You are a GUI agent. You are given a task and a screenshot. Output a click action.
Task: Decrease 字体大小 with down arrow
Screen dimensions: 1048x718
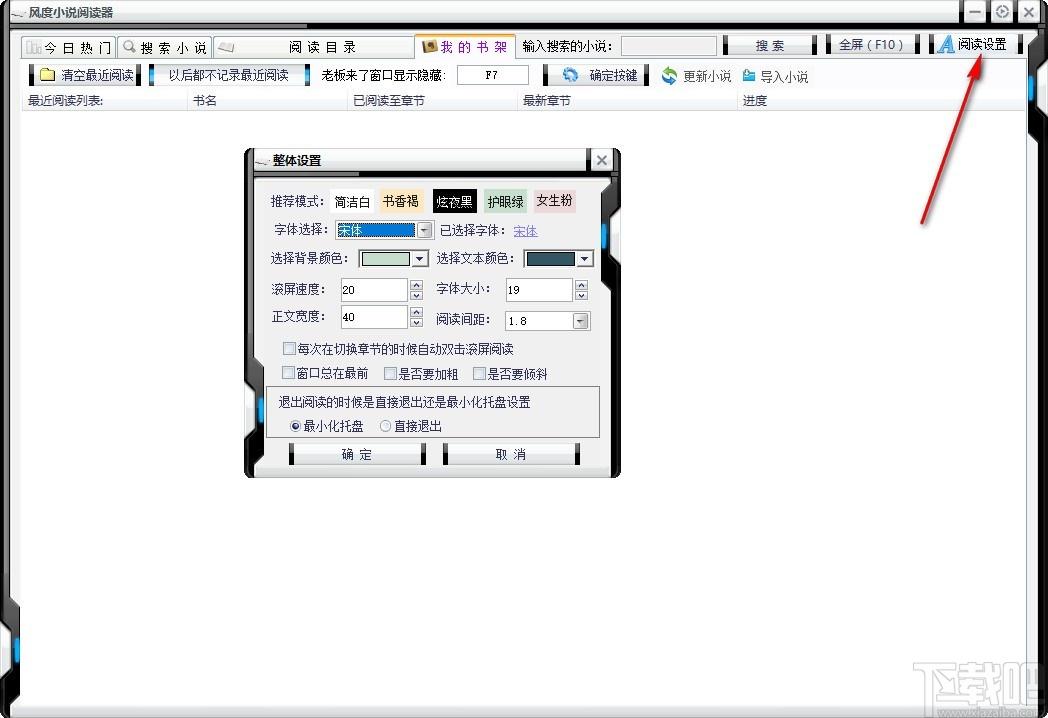point(581,295)
